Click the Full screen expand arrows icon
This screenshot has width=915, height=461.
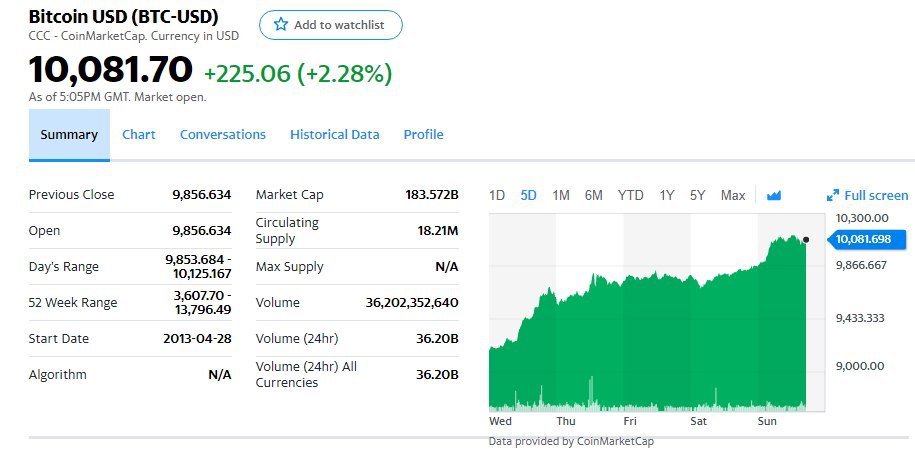[833, 195]
